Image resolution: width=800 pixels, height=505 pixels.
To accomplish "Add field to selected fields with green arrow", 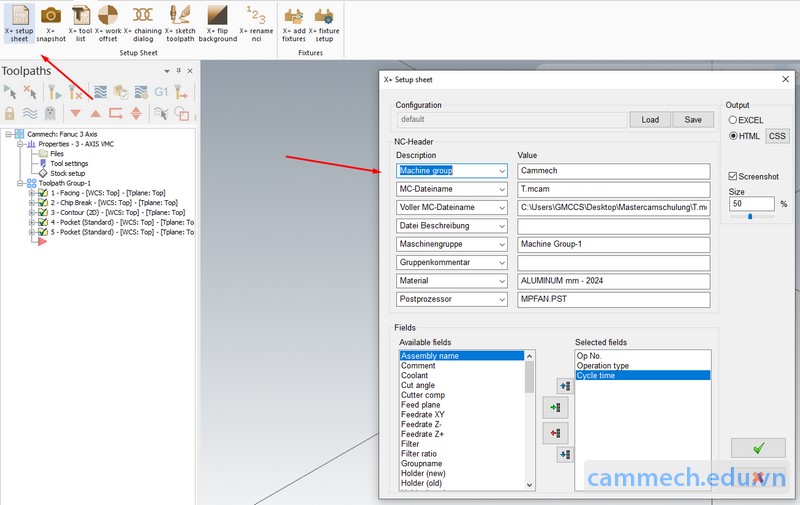I will [555, 407].
